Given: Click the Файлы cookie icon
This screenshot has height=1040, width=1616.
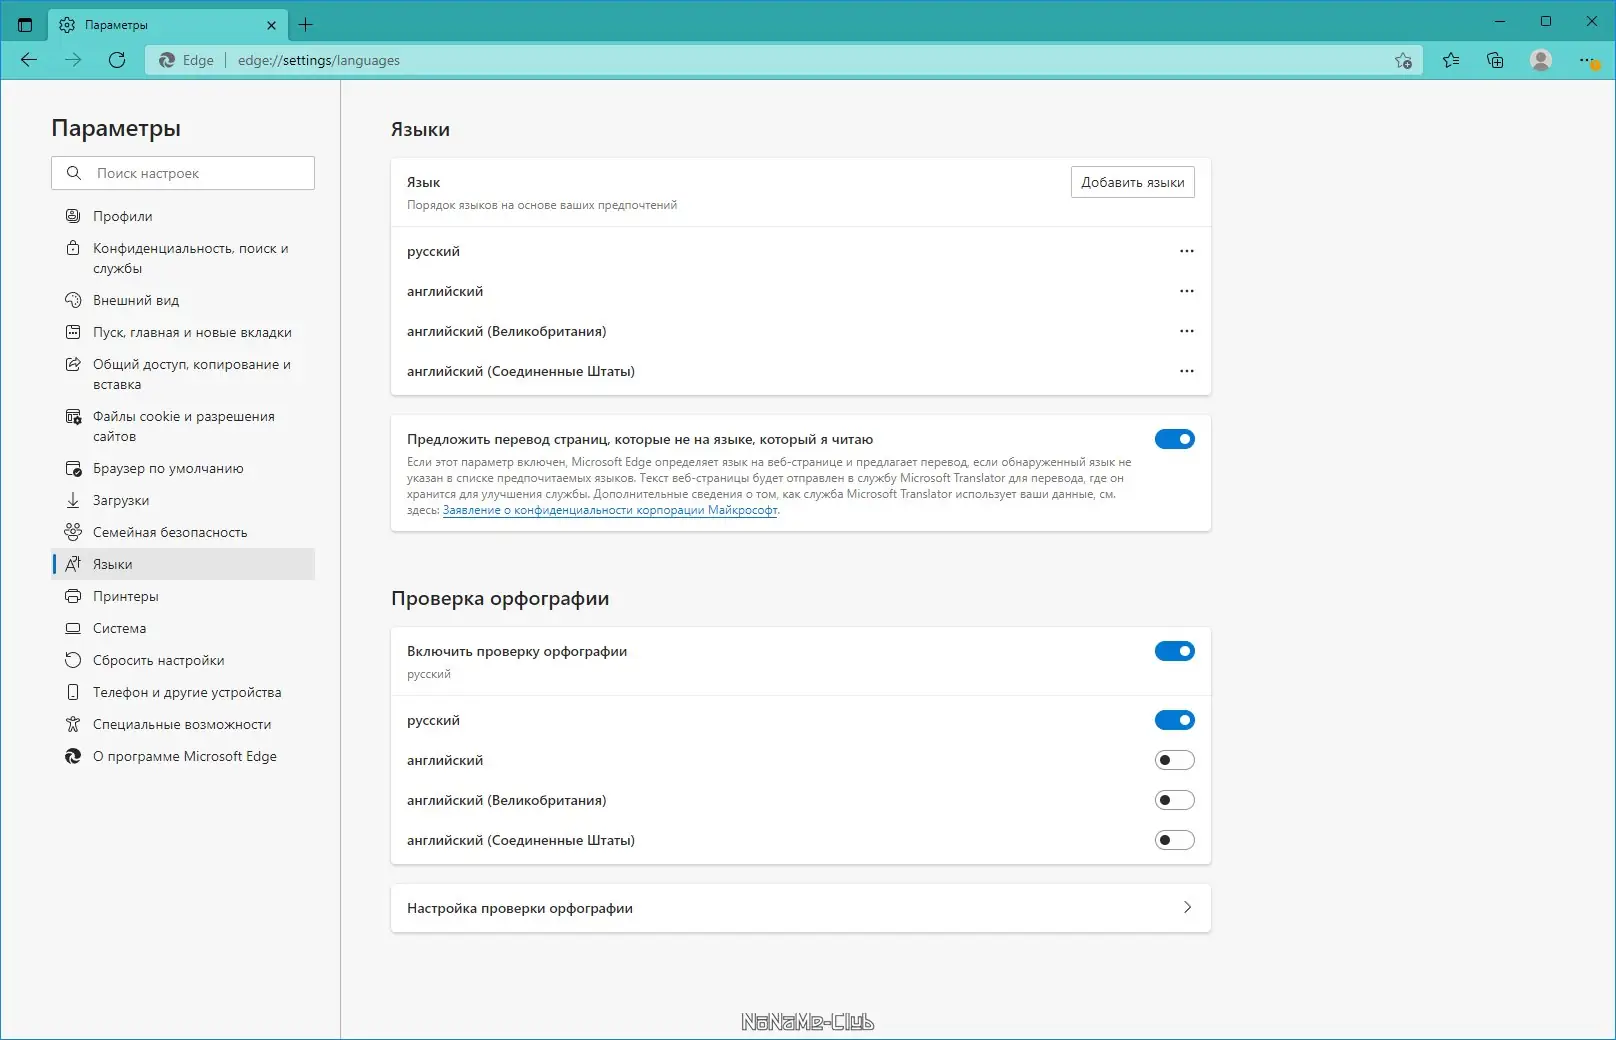Looking at the screenshot, I should tap(73, 416).
